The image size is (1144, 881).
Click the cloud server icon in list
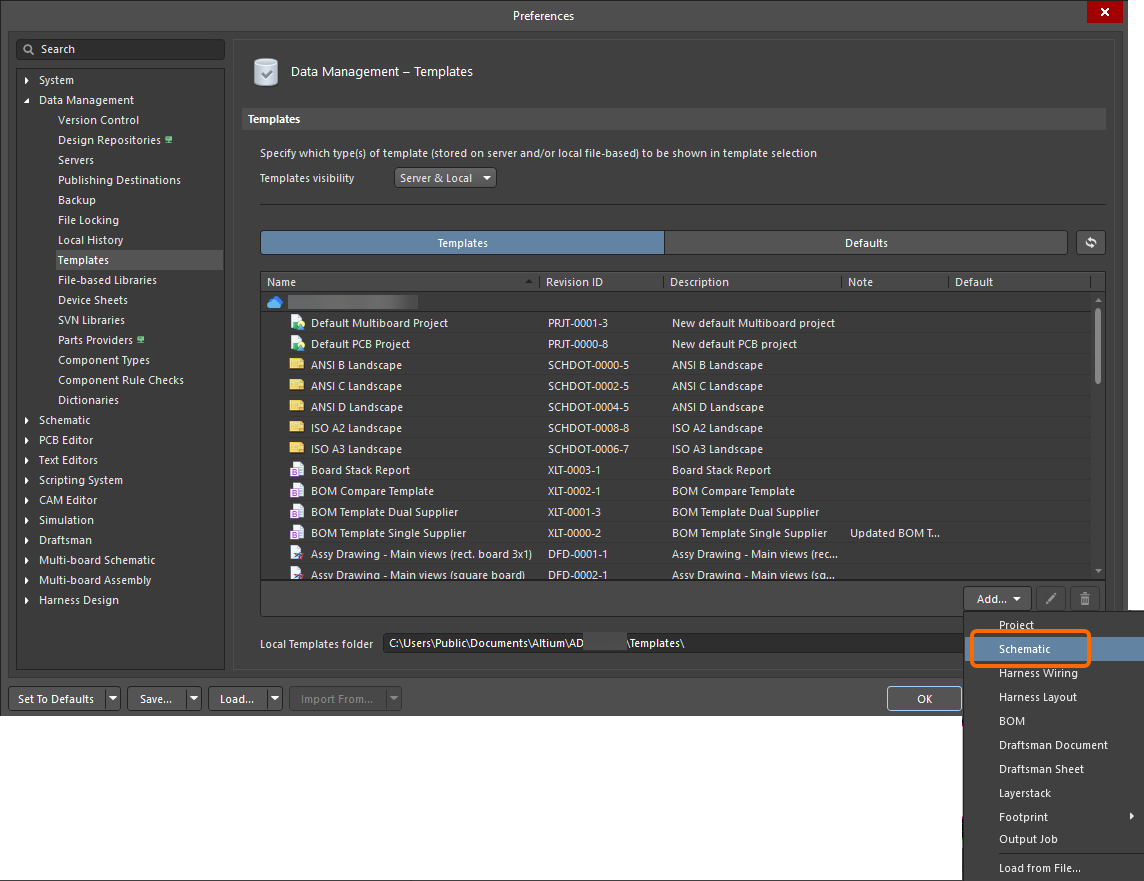point(275,302)
